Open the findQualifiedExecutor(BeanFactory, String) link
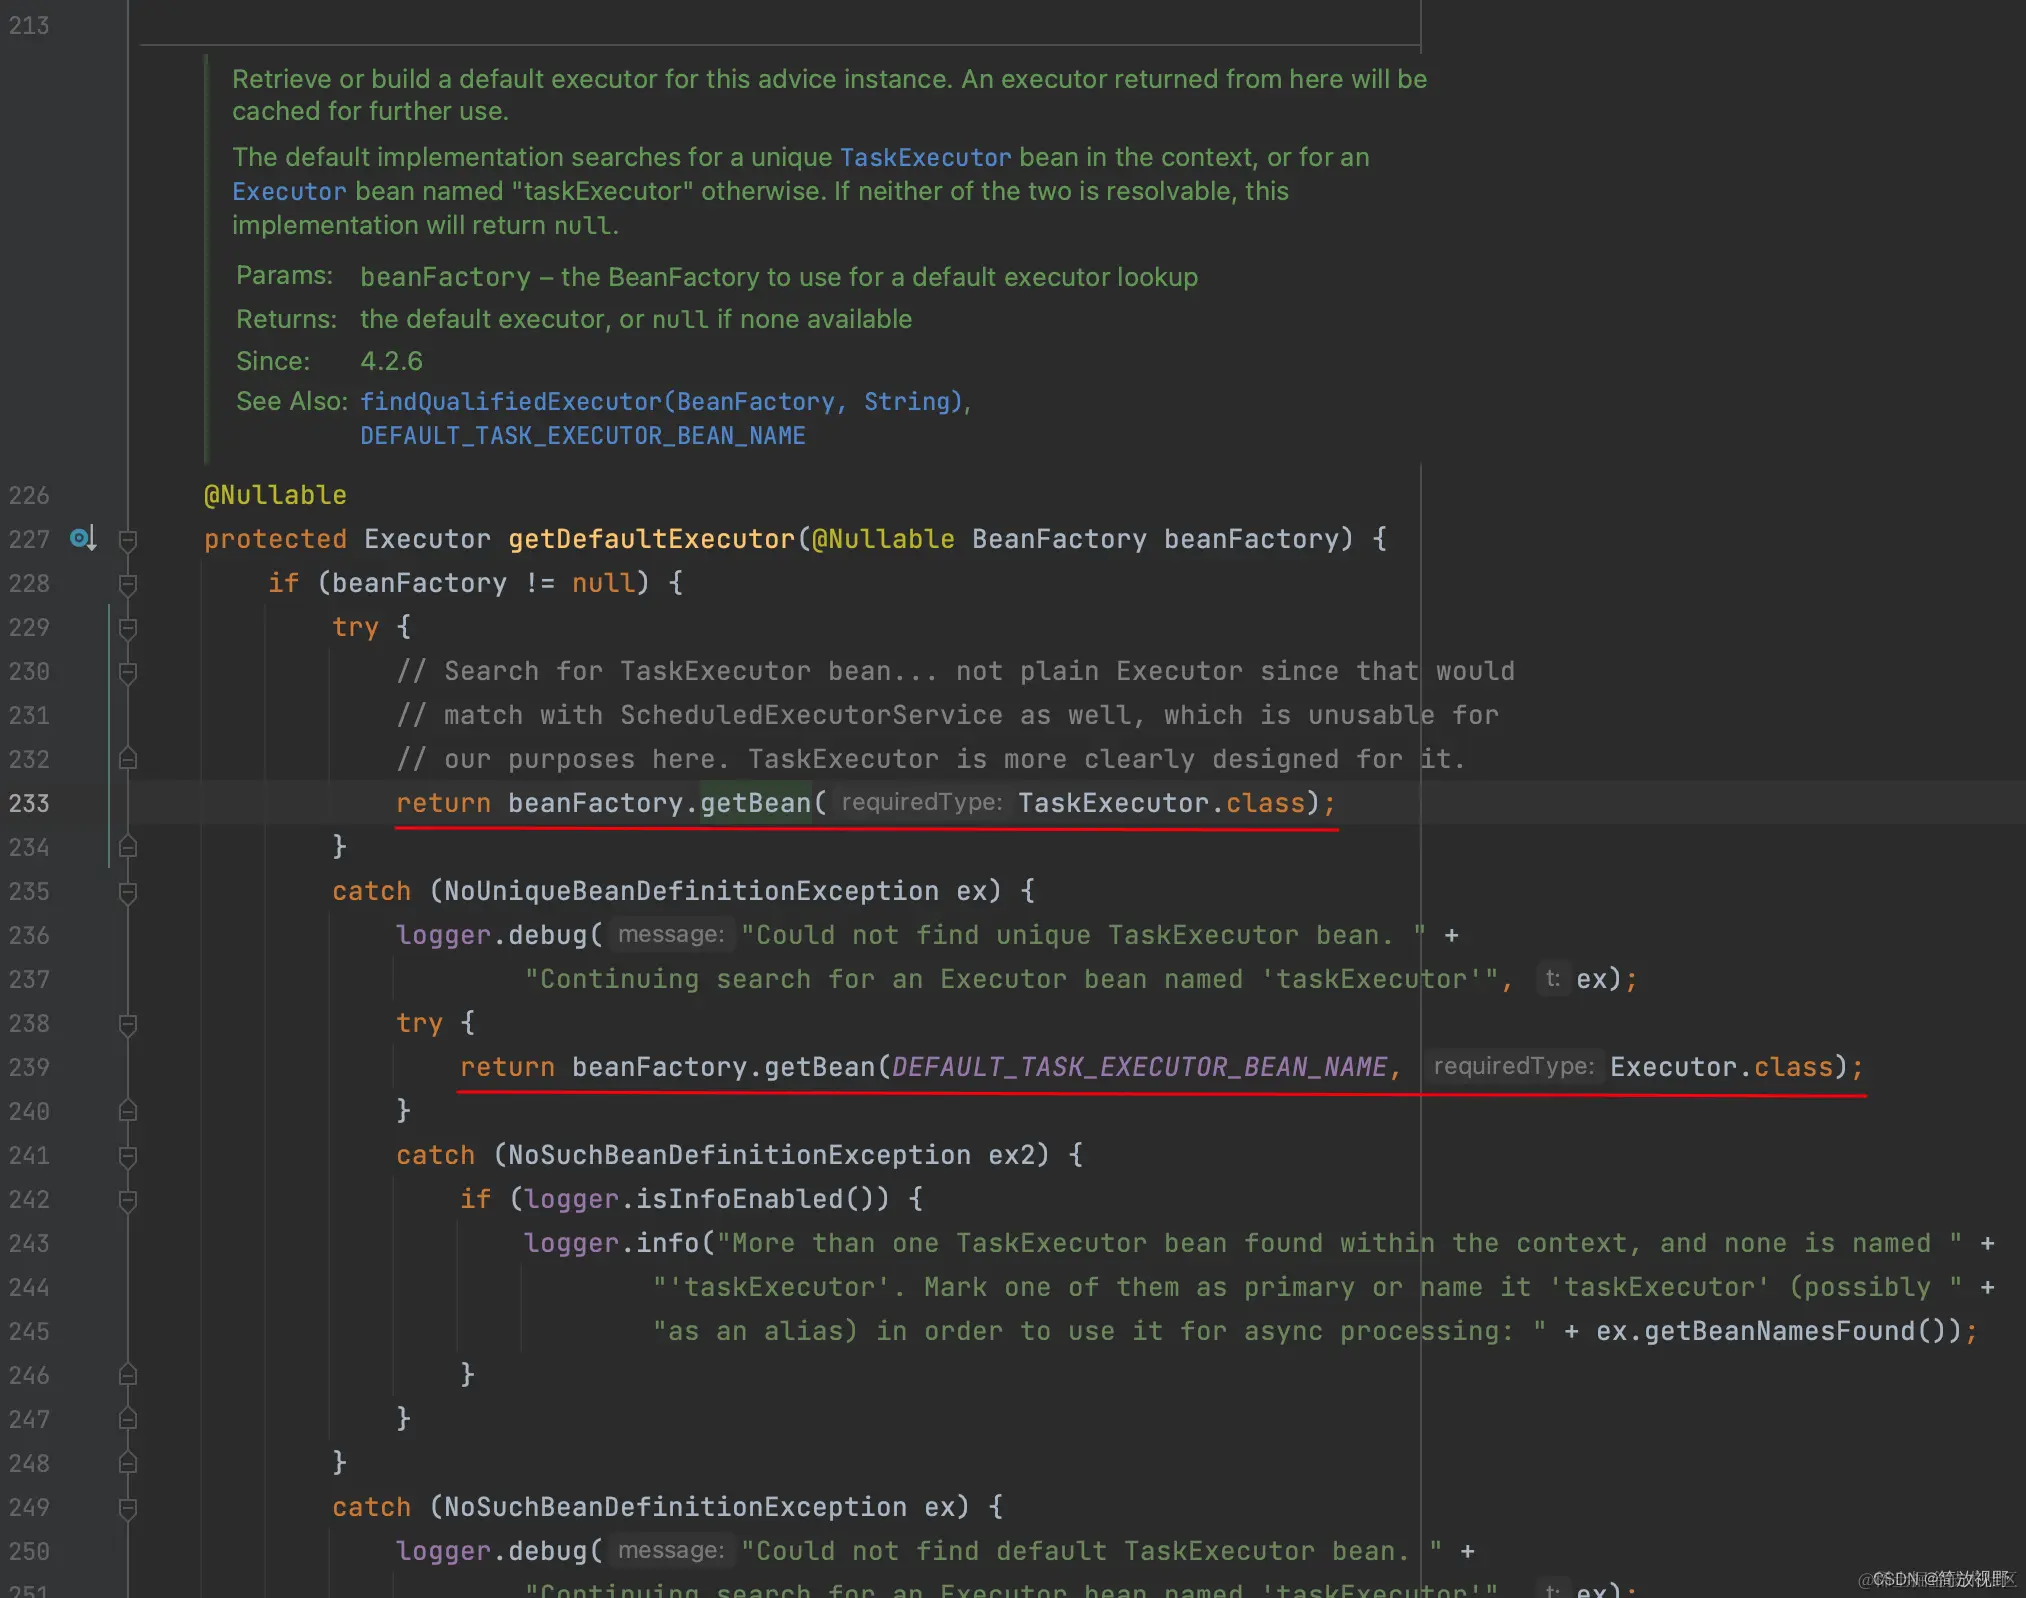 (663, 401)
